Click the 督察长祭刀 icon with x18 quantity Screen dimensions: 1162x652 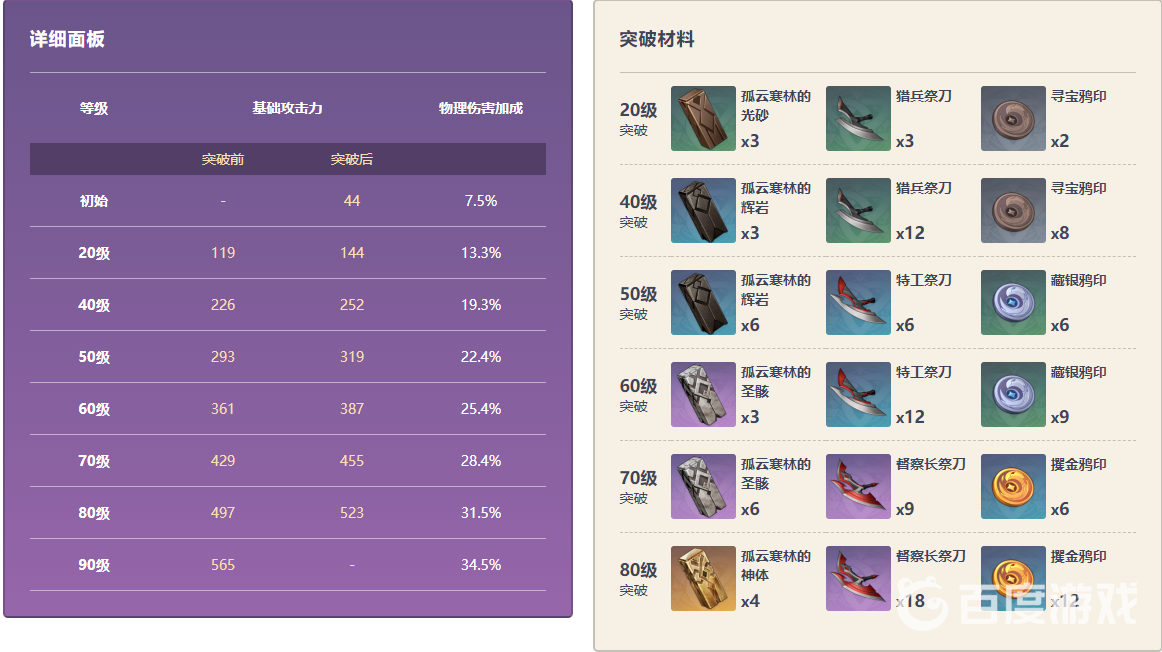pyautogui.click(x=858, y=579)
